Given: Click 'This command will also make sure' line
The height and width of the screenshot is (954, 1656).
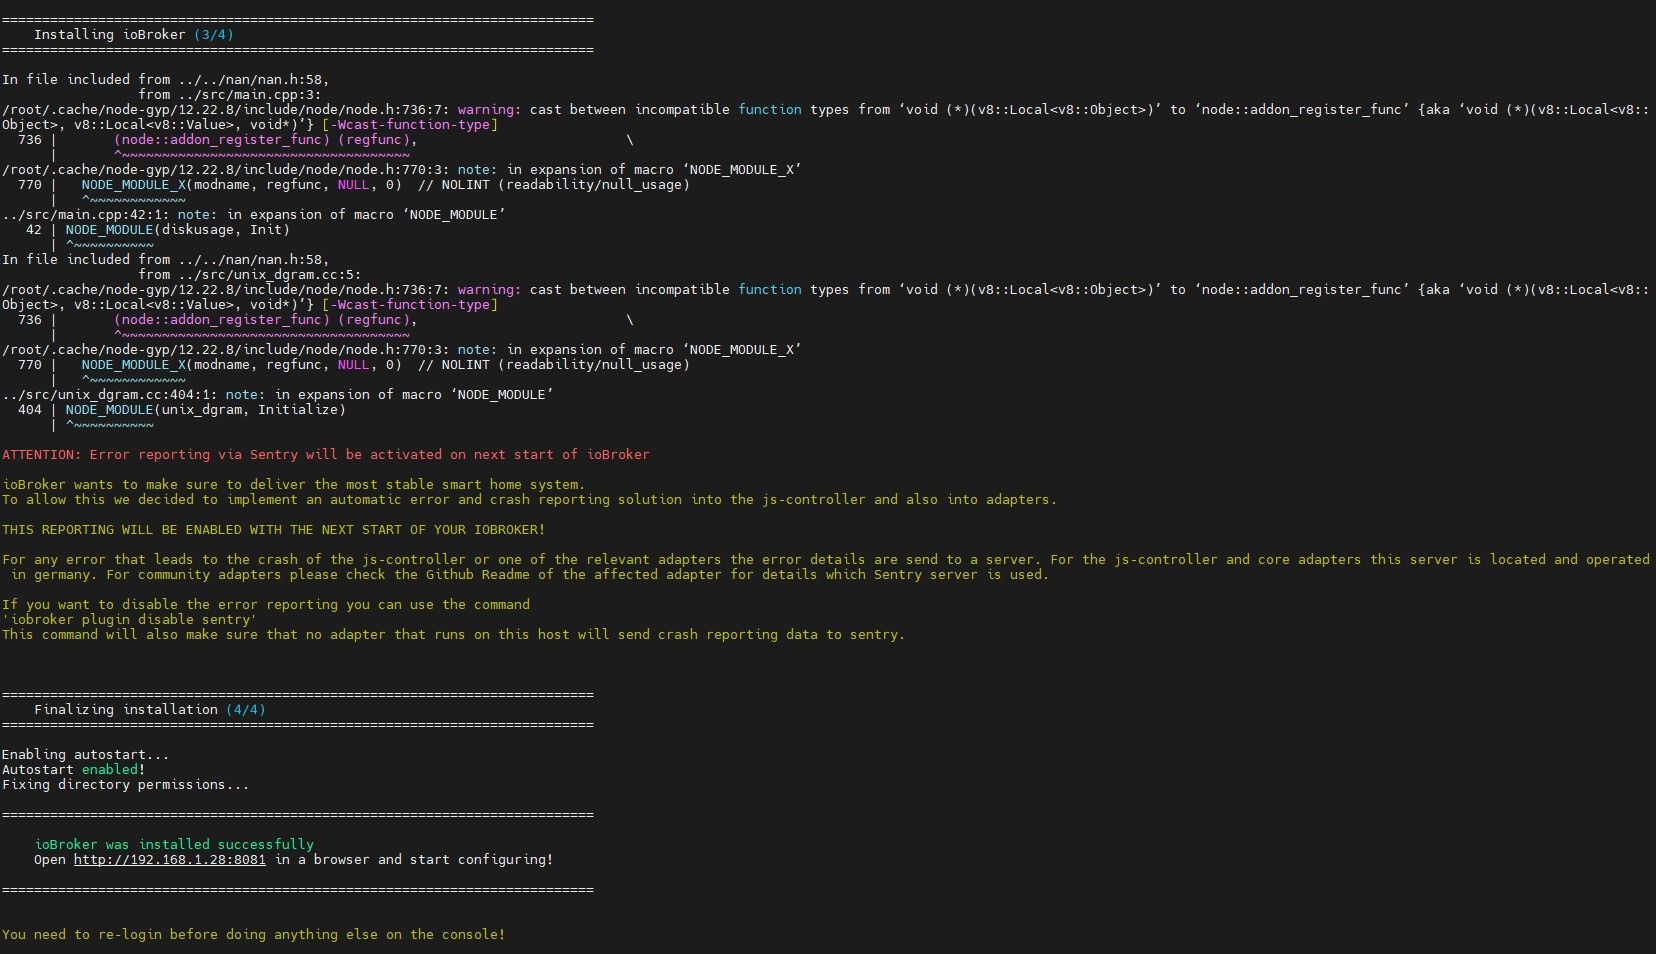Looking at the screenshot, I should tap(454, 634).
